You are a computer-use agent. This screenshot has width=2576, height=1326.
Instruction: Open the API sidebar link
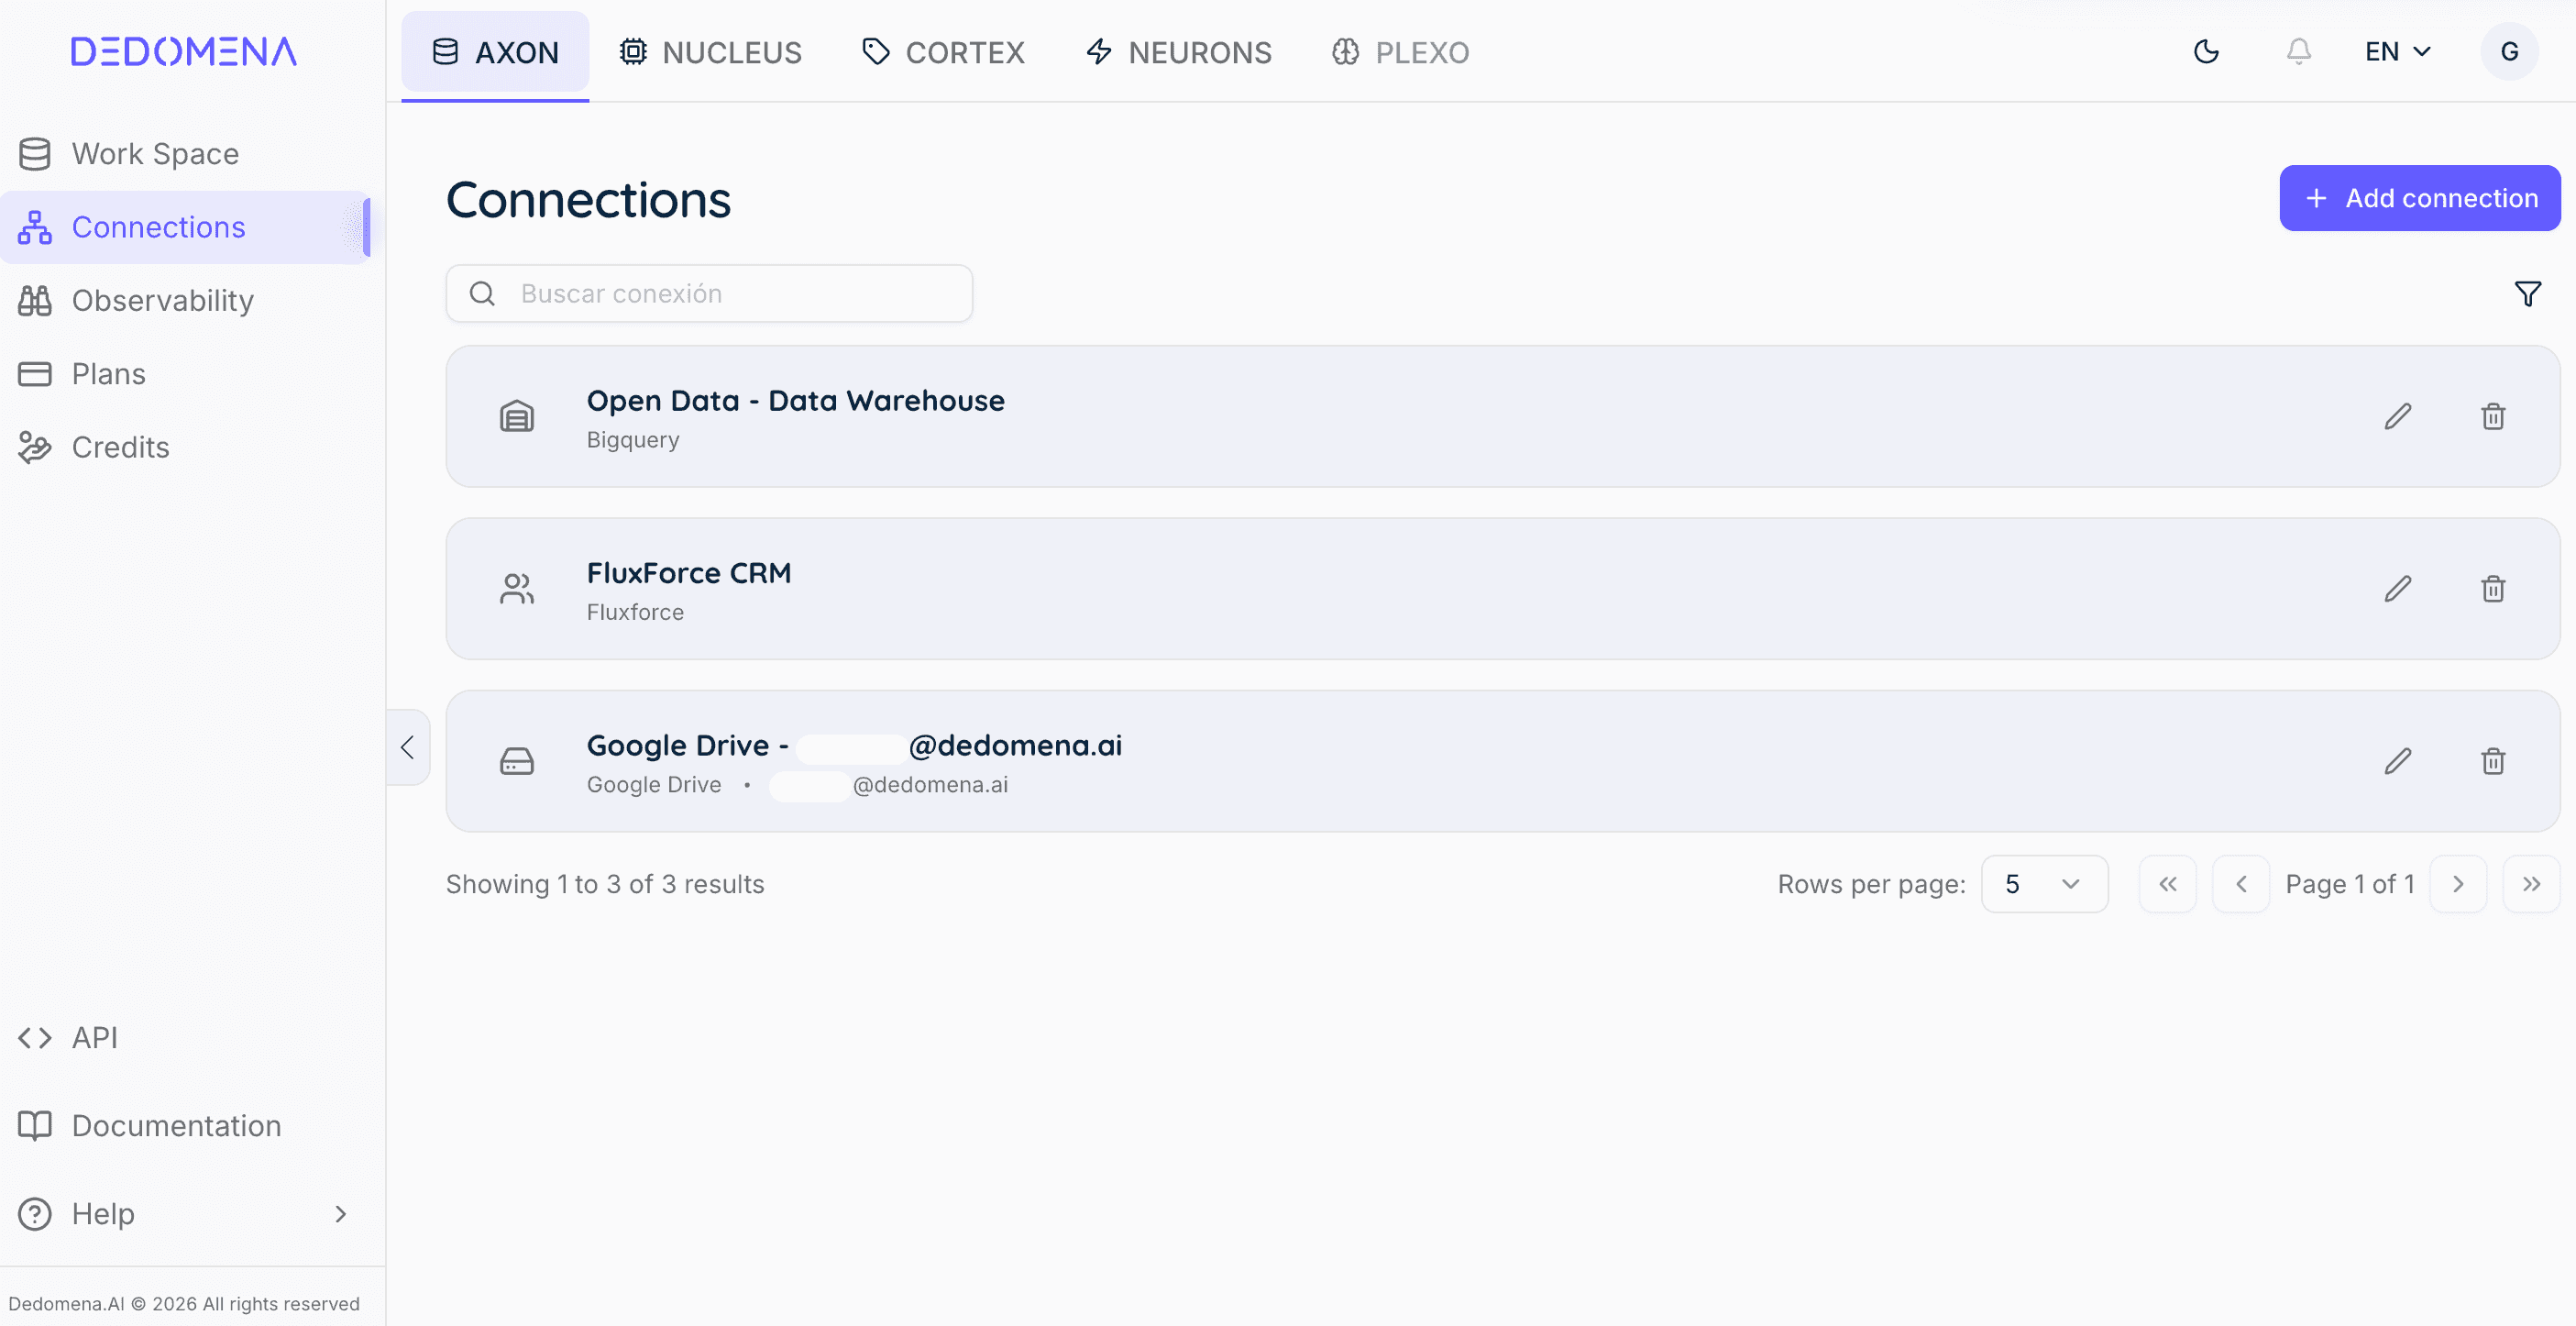[186, 1038]
